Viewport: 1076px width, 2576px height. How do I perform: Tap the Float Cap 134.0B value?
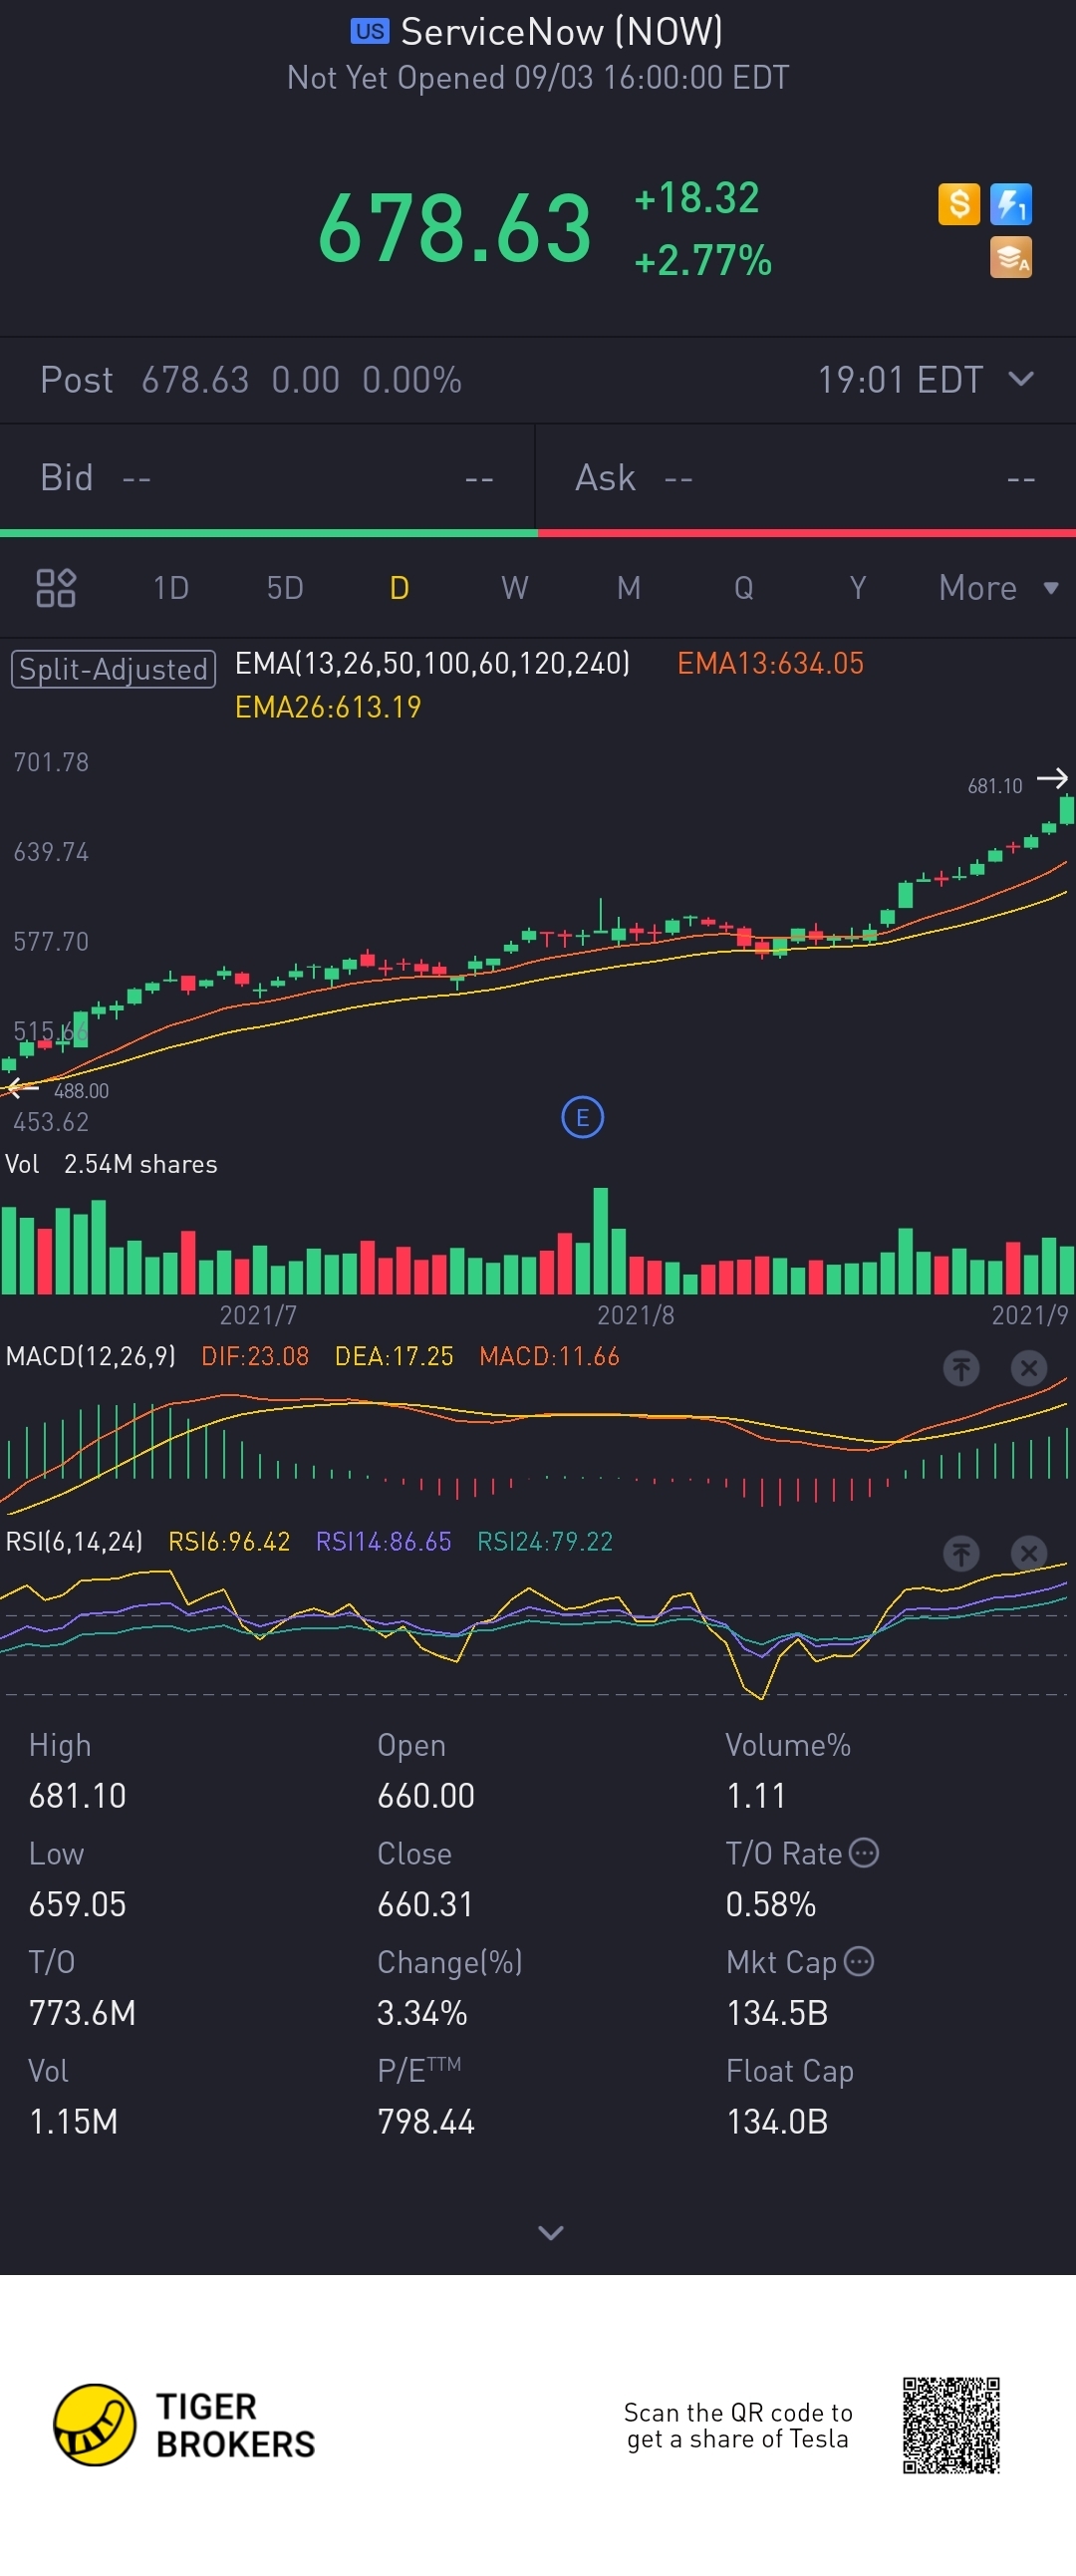click(777, 2121)
